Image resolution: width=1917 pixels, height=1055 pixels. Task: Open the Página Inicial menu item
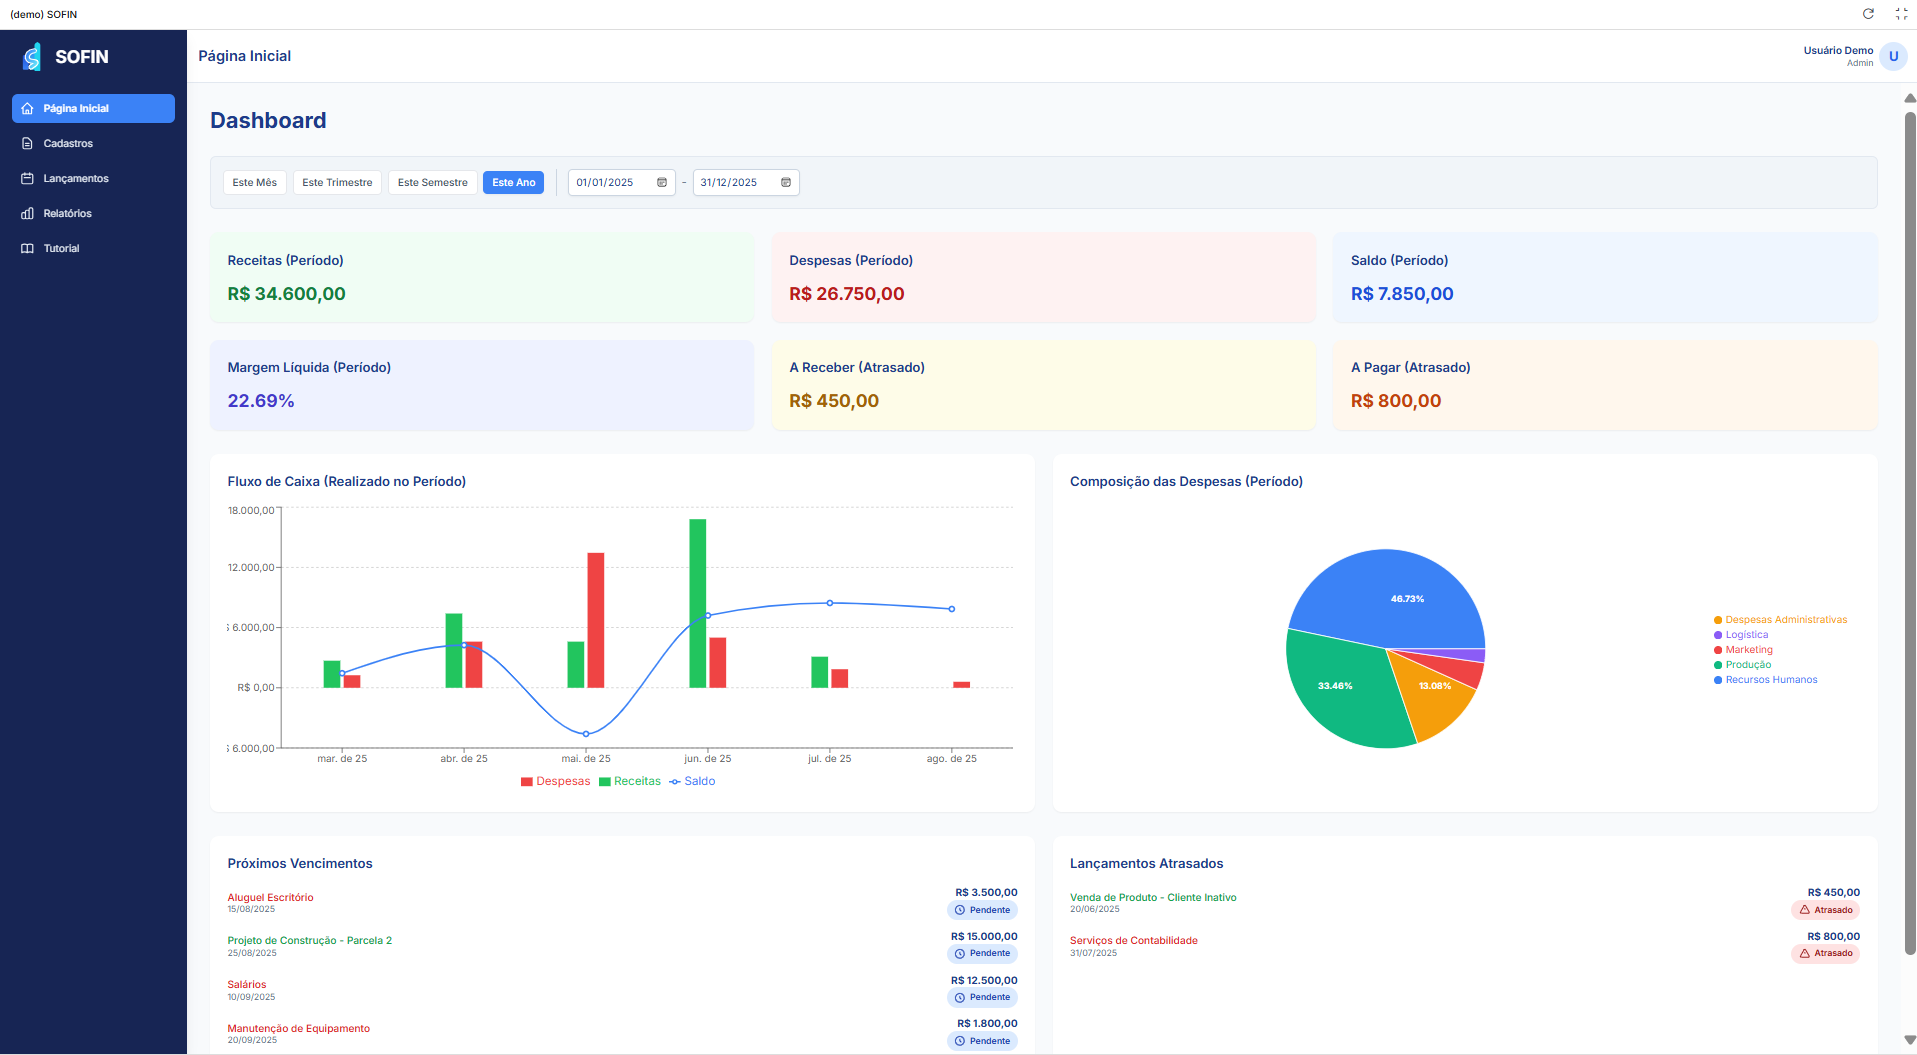[93, 109]
